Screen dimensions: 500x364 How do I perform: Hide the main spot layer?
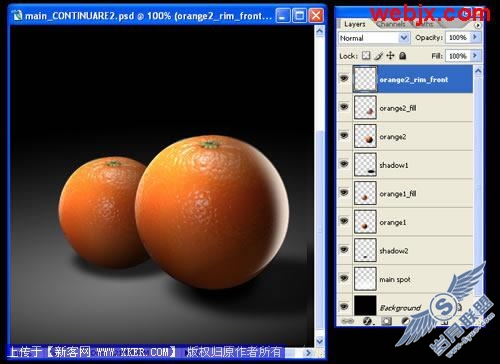click(344, 278)
